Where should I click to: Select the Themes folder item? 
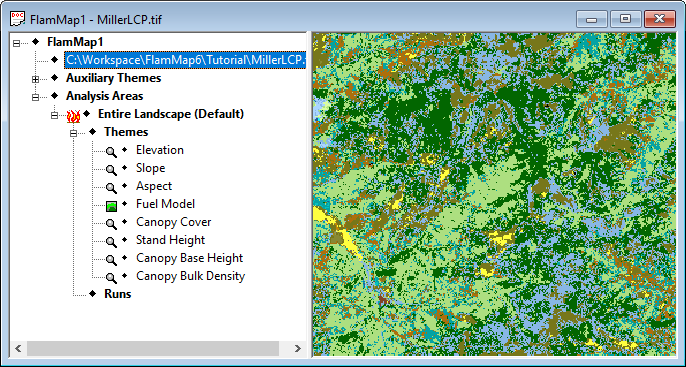pos(126,132)
